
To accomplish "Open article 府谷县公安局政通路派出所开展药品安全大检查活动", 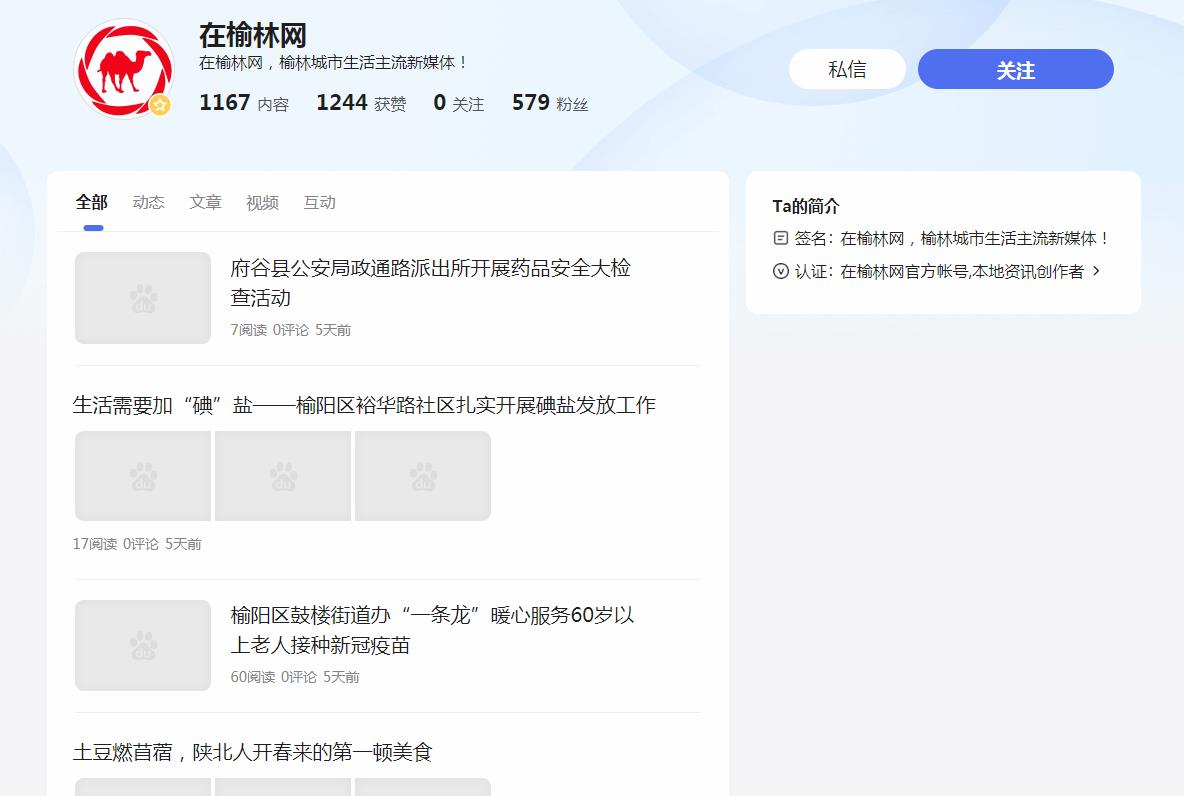I will pyautogui.click(x=430, y=282).
